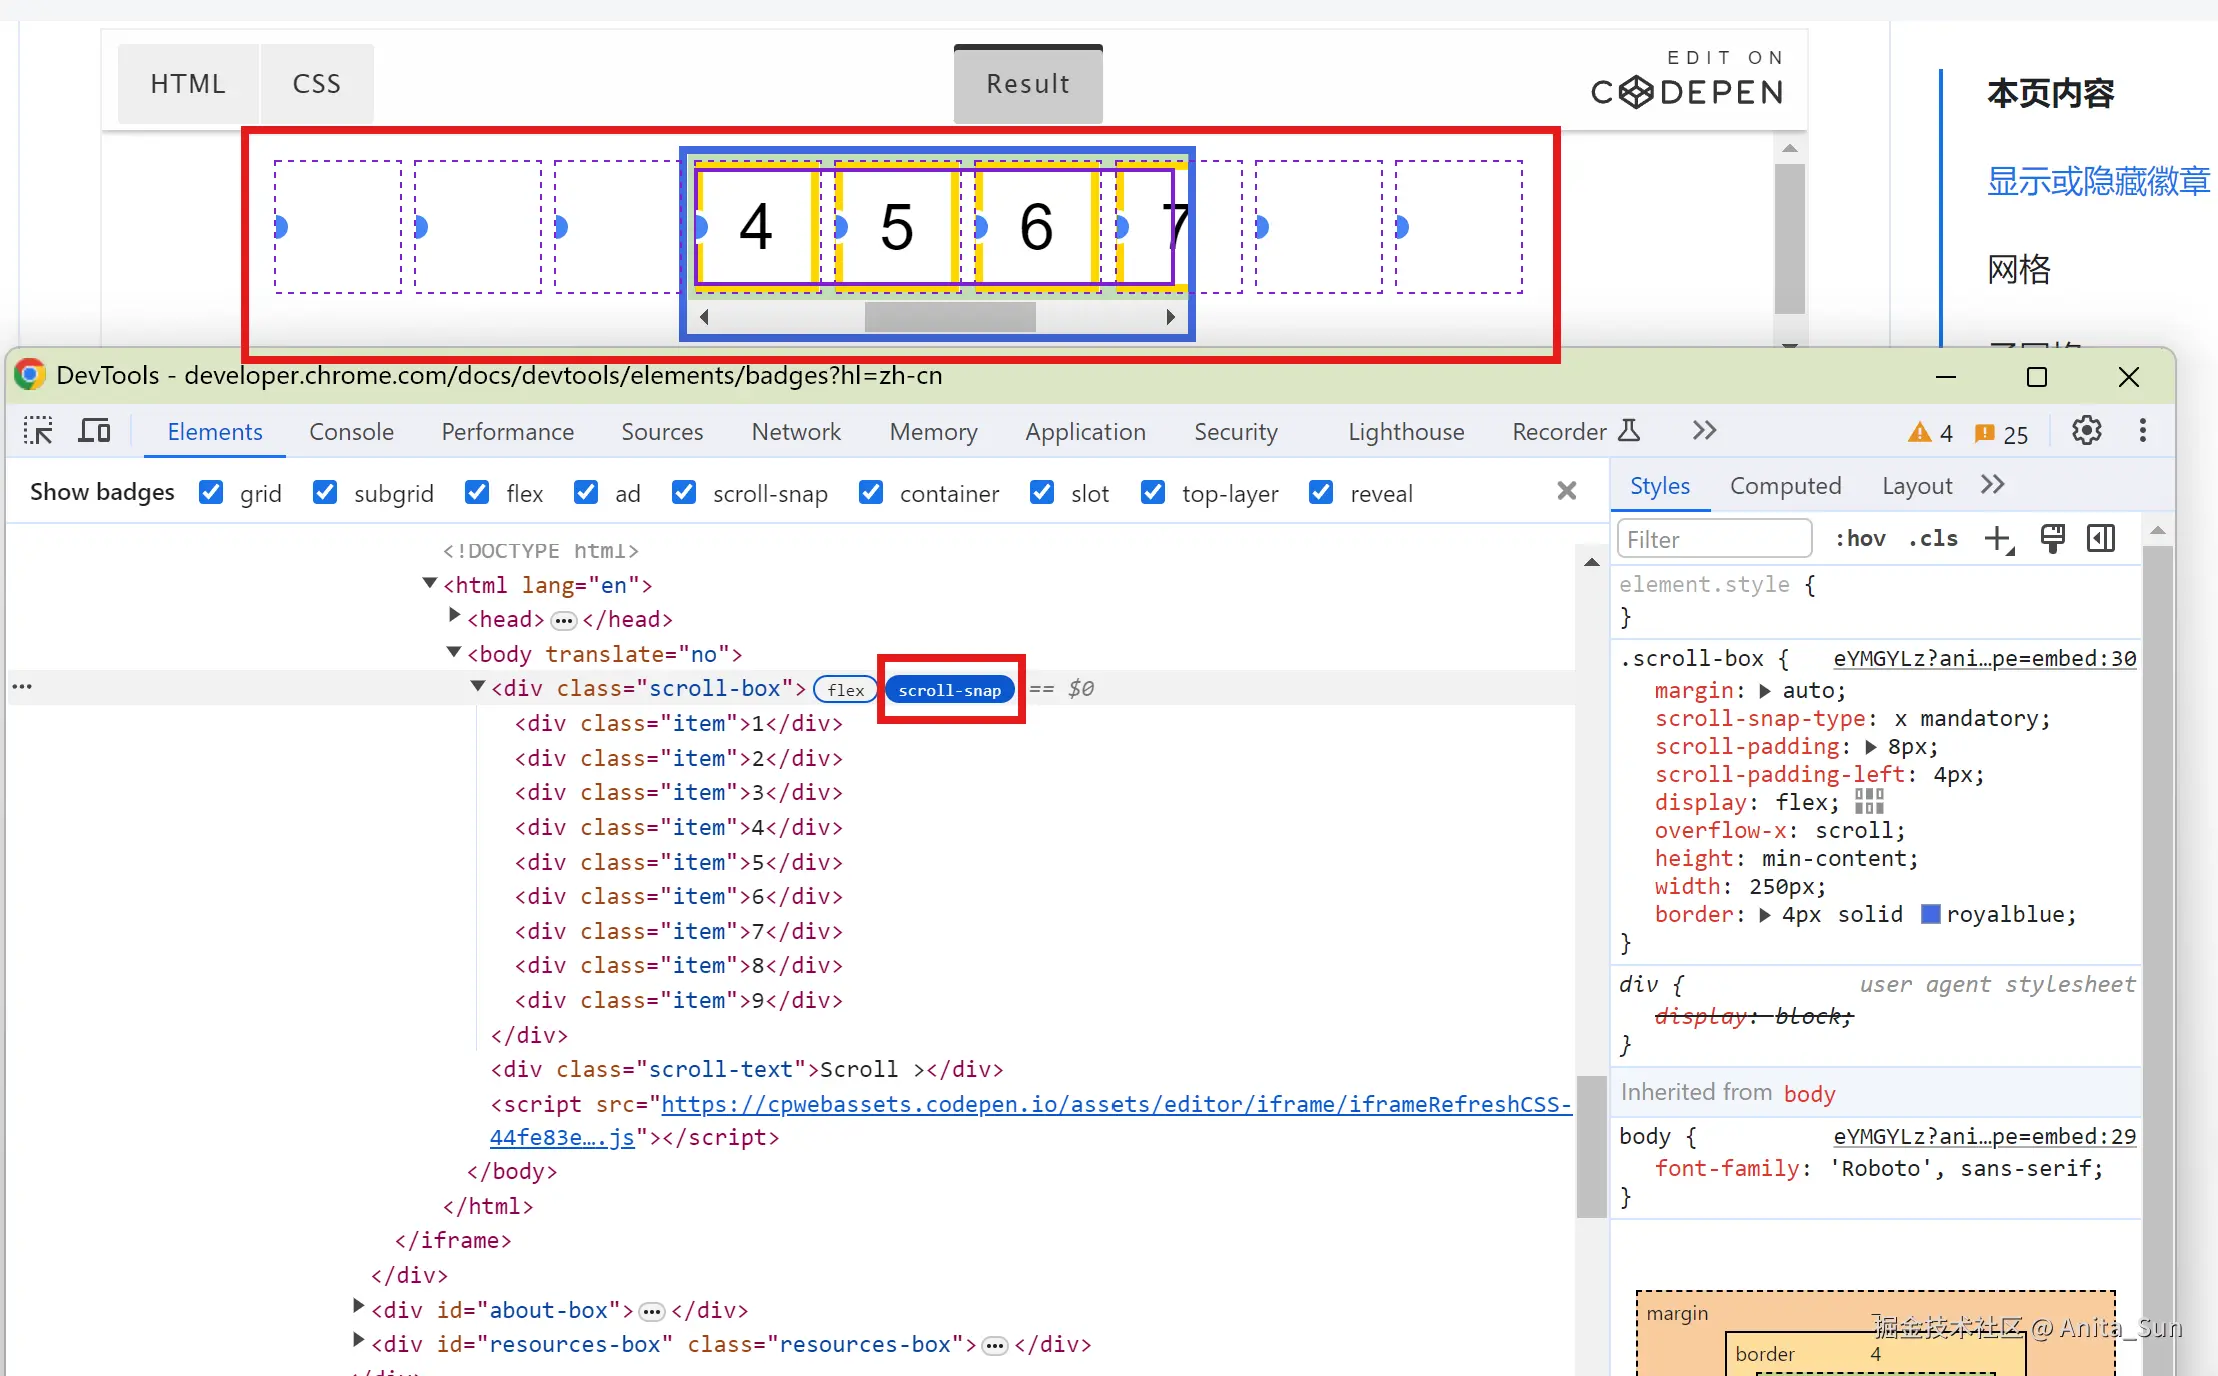Image resolution: width=2218 pixels, height=1376 pixels.
Task: Maximize the DevTools window
Action: (x=2037, y=377)
